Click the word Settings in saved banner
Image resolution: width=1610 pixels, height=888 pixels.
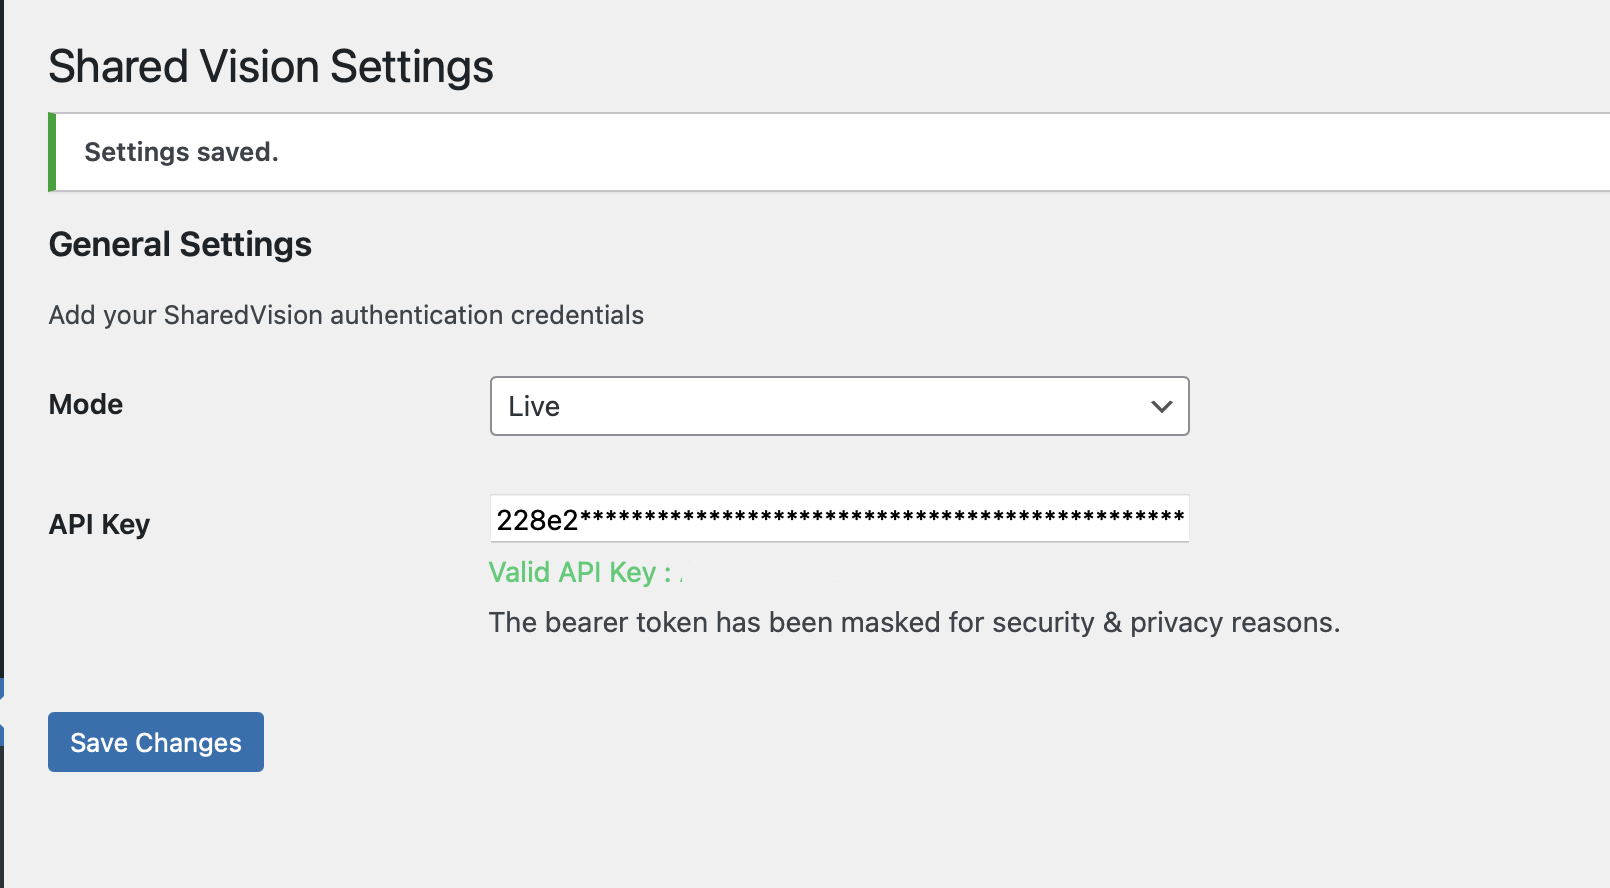pos(137,152)
